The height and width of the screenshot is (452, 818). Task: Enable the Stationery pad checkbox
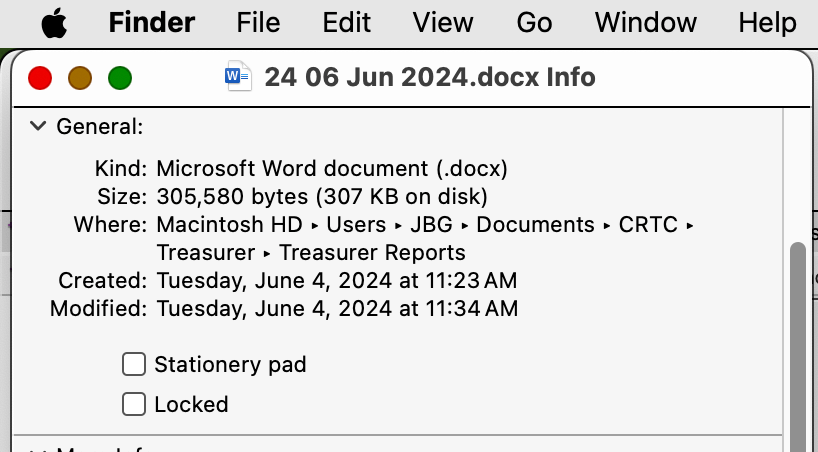(134, 364)
